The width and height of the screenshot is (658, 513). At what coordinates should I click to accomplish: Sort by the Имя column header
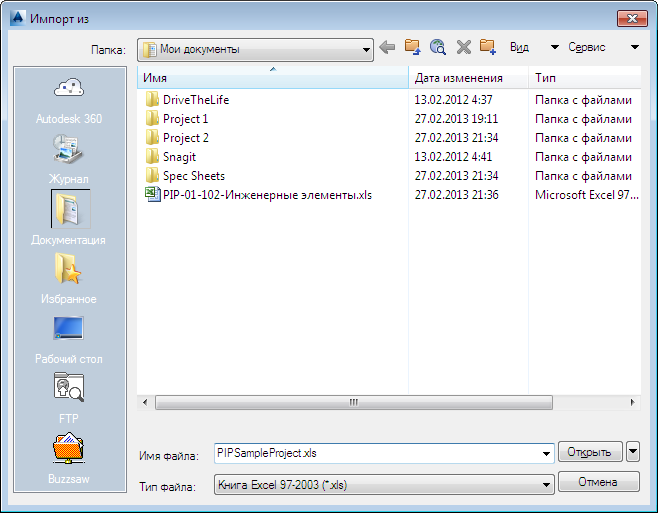click(x=273, y=77)
